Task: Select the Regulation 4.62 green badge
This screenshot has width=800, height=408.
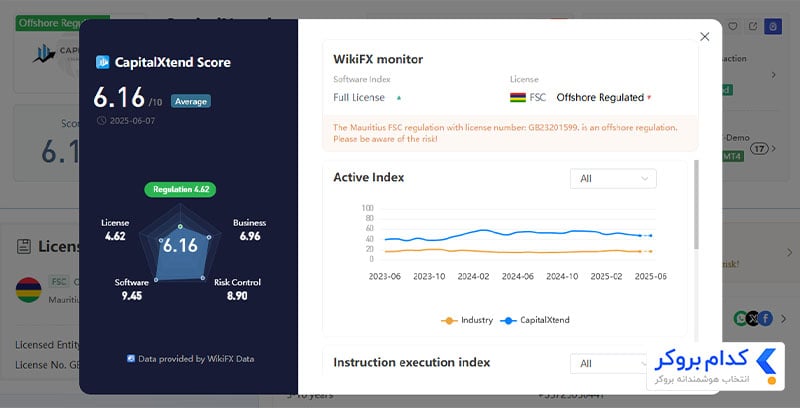Action: click(180, 189)
